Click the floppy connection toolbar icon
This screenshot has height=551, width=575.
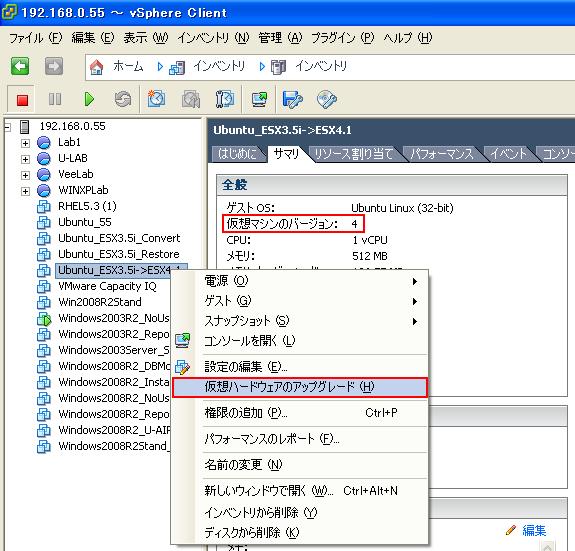tap(292, 99)
